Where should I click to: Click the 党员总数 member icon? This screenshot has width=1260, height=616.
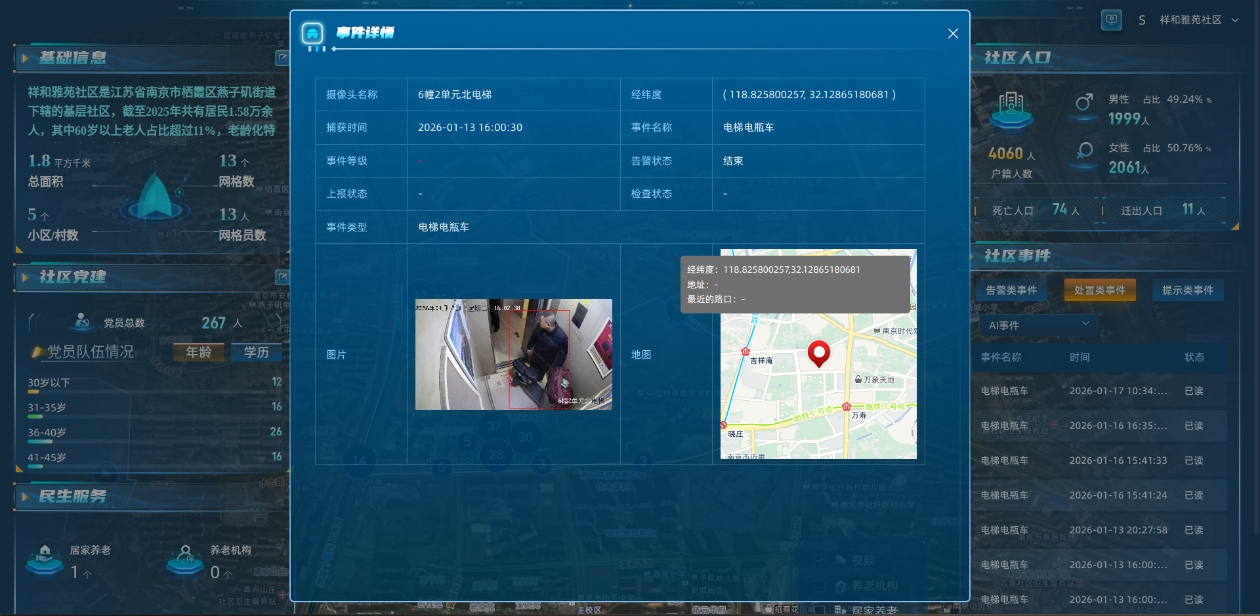coord(82,322)
